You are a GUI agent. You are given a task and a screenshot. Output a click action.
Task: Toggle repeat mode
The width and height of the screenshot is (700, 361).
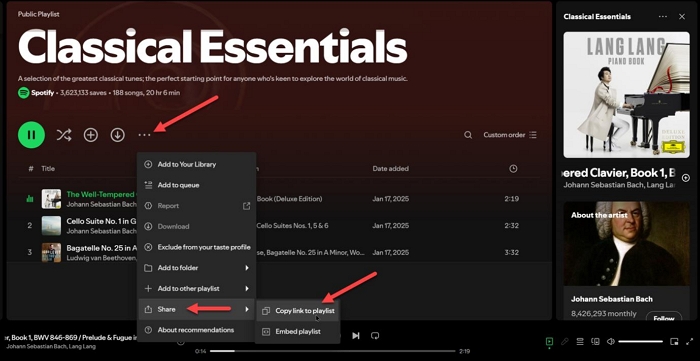click(x=375, y=336)
